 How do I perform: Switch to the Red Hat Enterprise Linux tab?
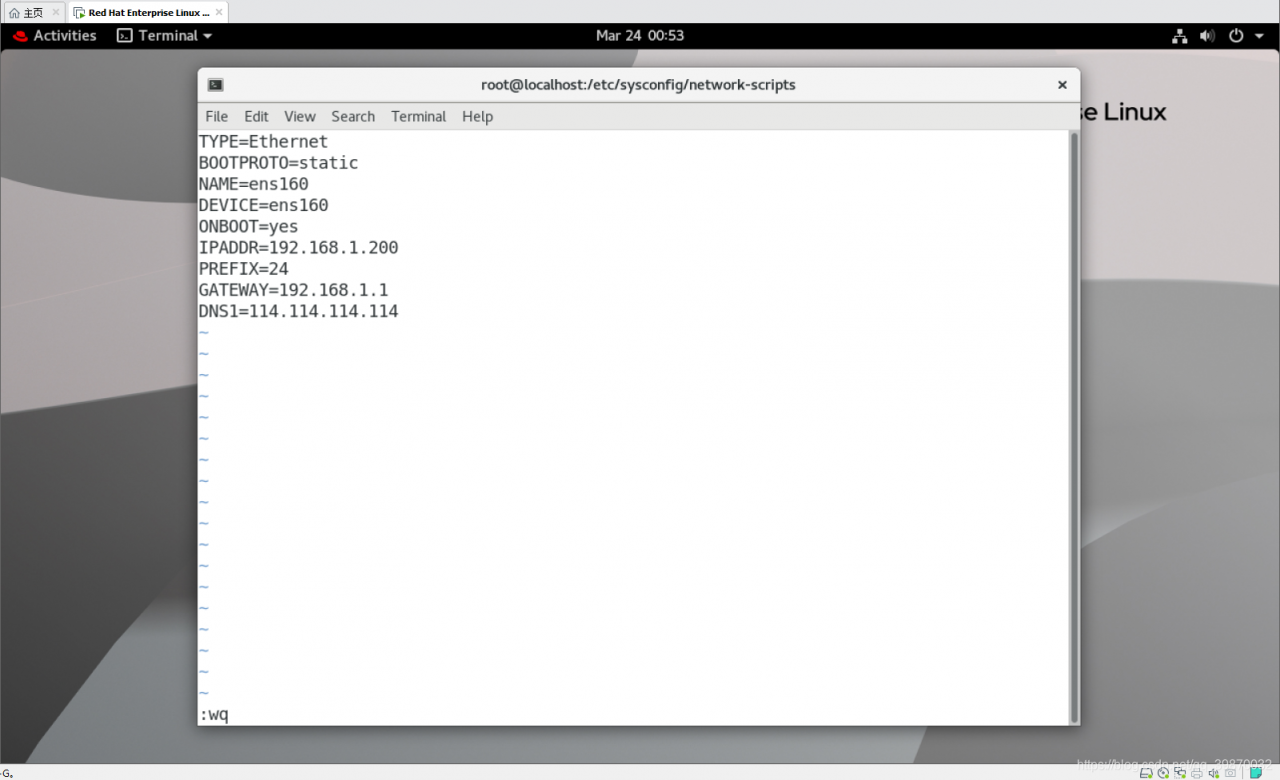148,13
